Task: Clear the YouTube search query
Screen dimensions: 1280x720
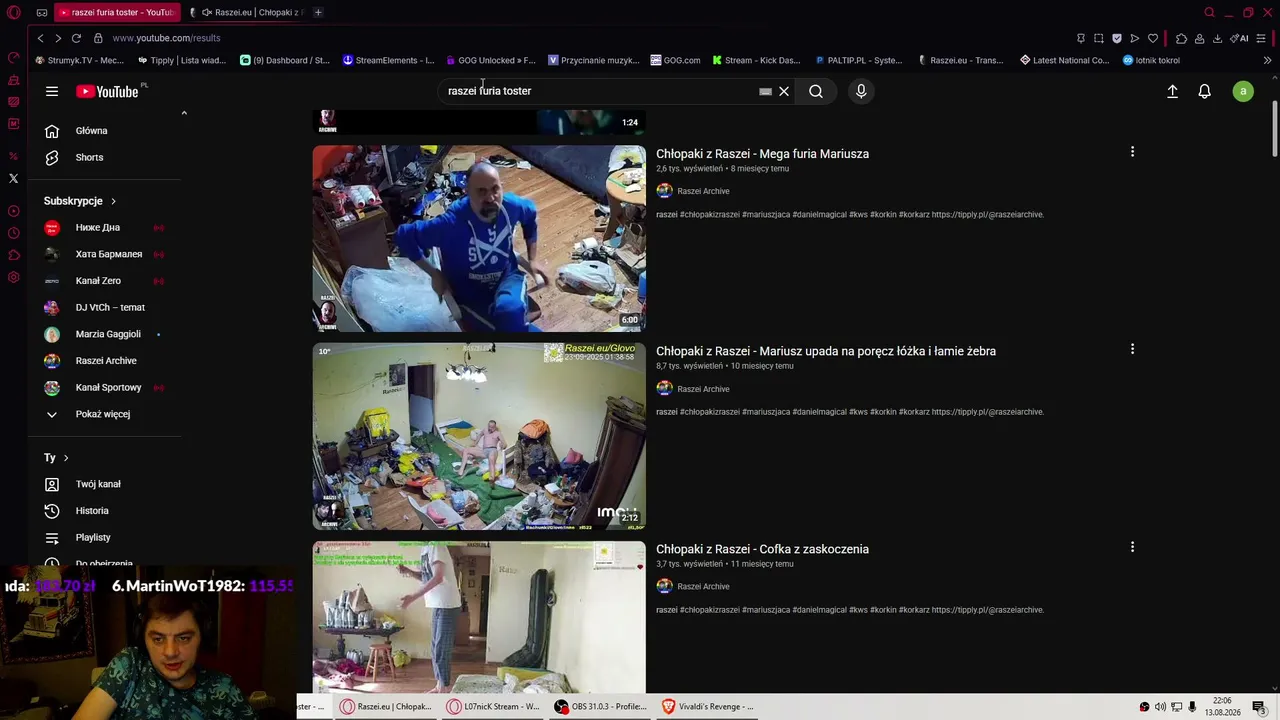Action: pyautogui.click(x=784, y=91)
